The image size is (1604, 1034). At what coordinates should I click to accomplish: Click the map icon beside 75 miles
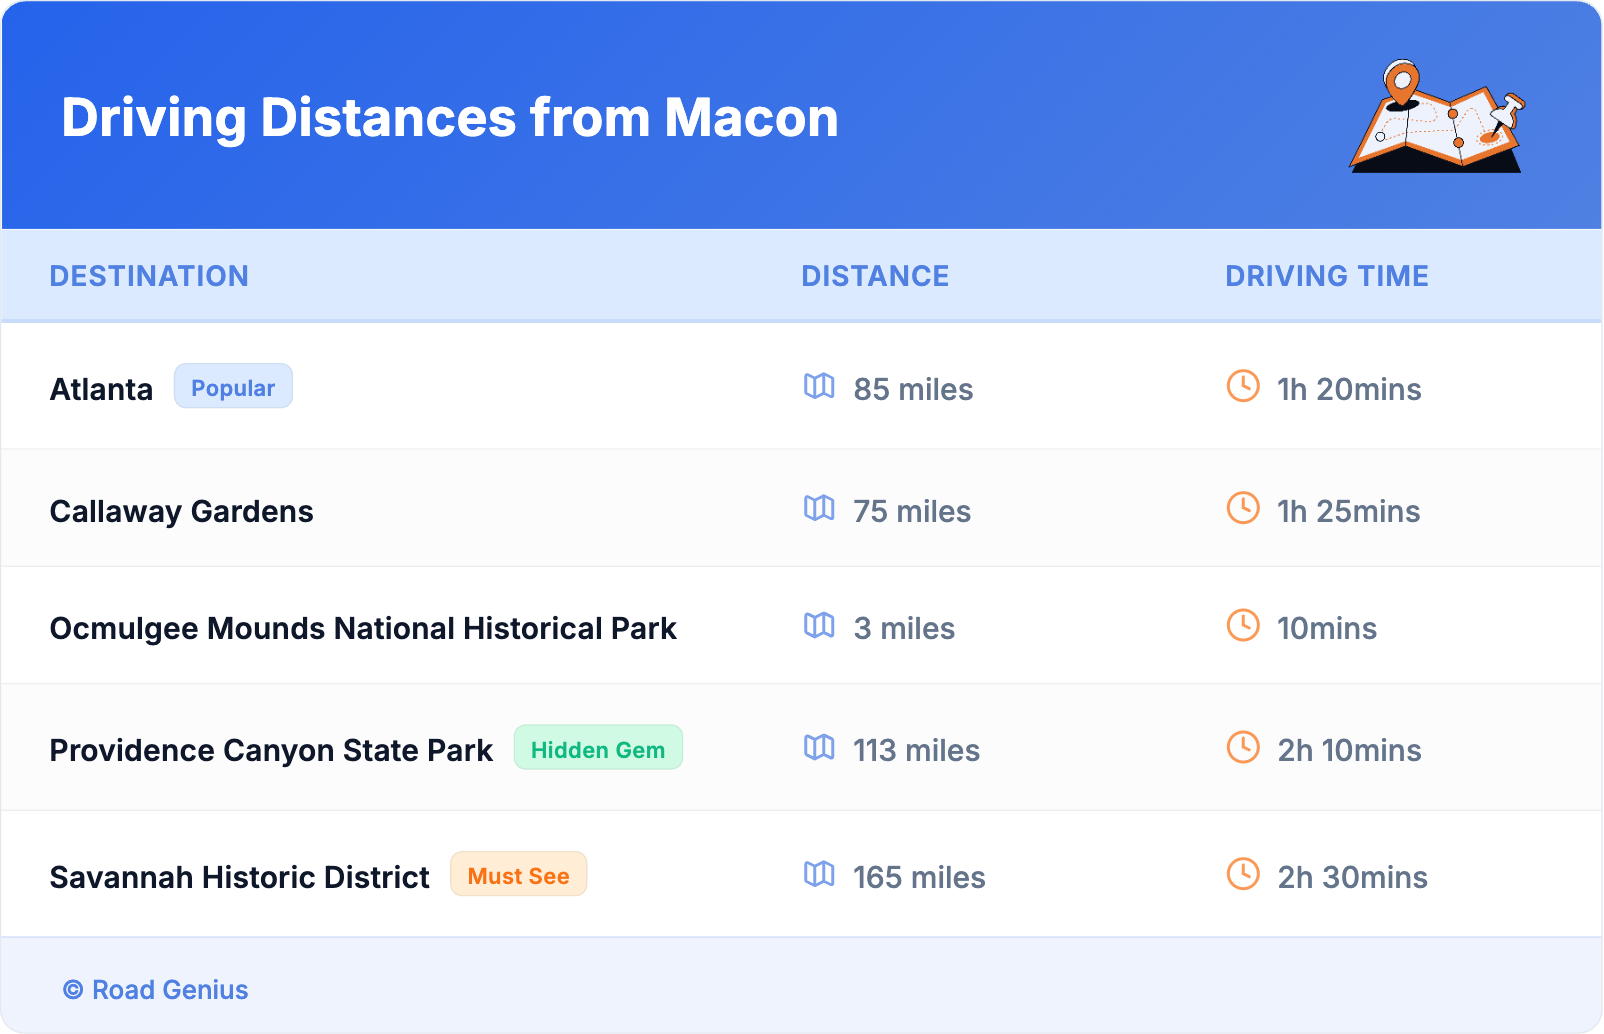[819, 508]
